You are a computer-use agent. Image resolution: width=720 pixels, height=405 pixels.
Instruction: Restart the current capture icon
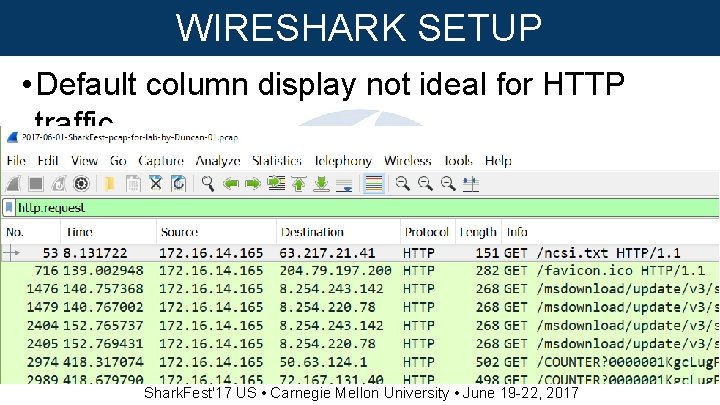tap(58, 184)
